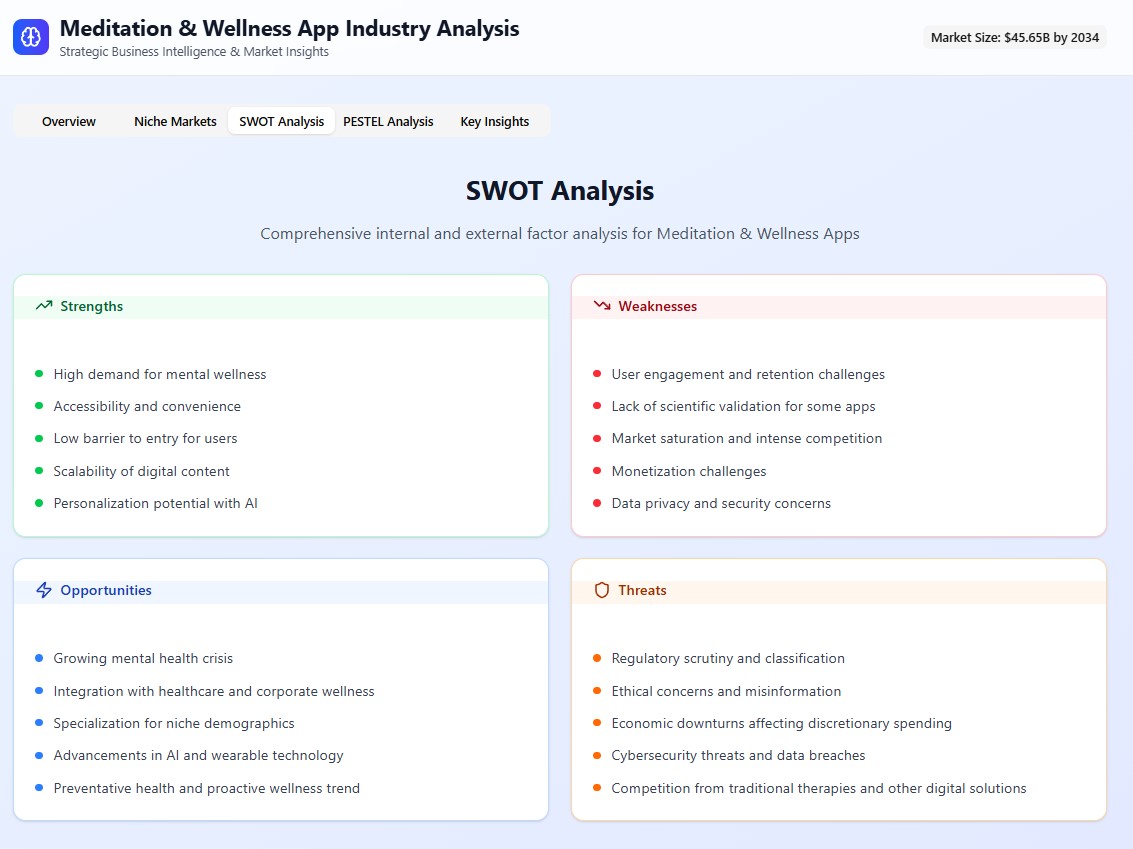The height and width of the screenshot is (849, 1133).
Task: Select the SWOT Analysis tab
Action: (281, 121)
